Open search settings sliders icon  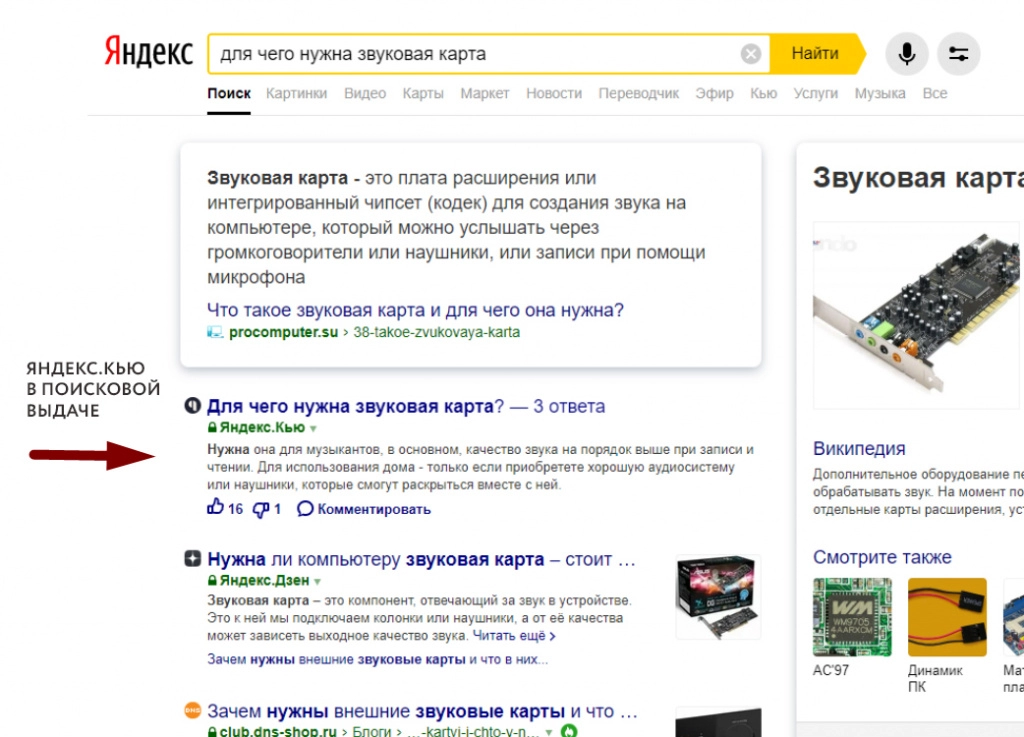click(958, 54)
